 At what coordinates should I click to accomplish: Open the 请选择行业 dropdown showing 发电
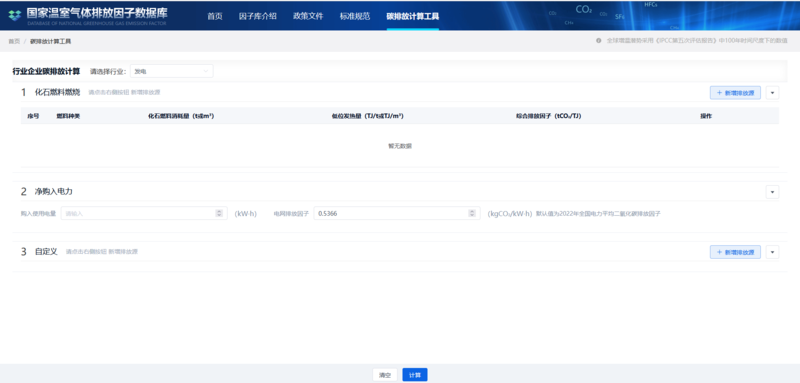(171, 71)
